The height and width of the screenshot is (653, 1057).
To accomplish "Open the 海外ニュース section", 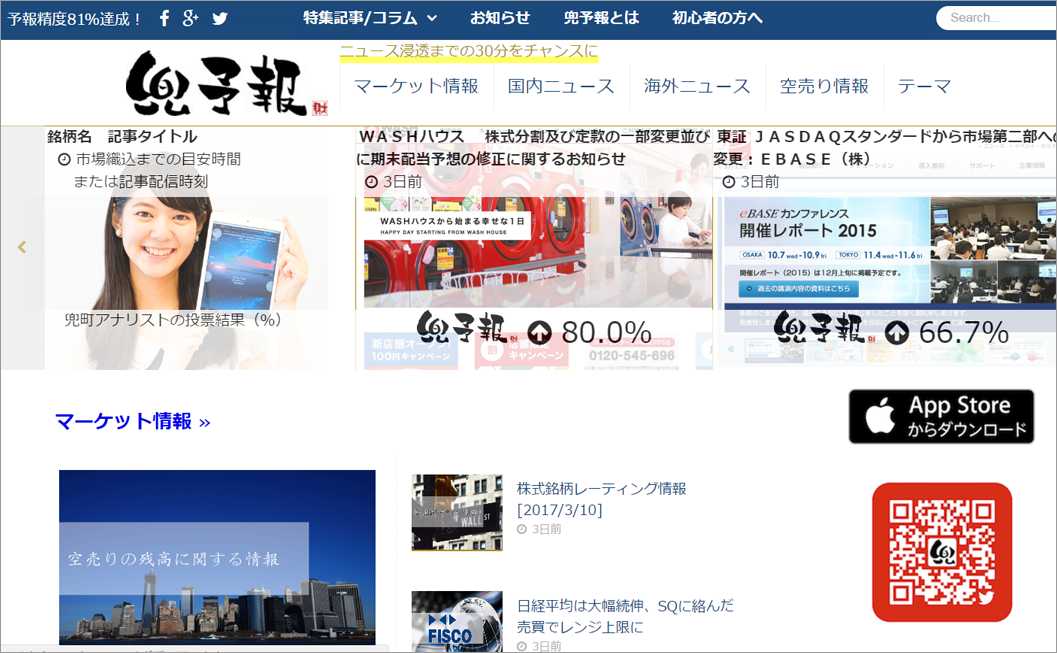I will tap(697, 87).
